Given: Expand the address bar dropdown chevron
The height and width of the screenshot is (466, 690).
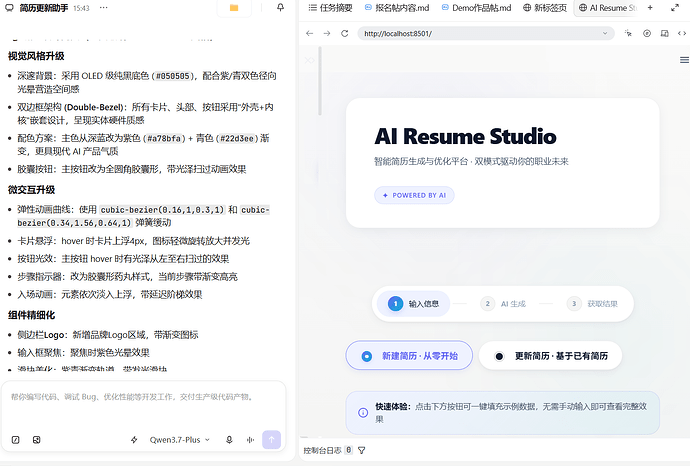Looking at the screenshot, I should (x=605, y=33).
